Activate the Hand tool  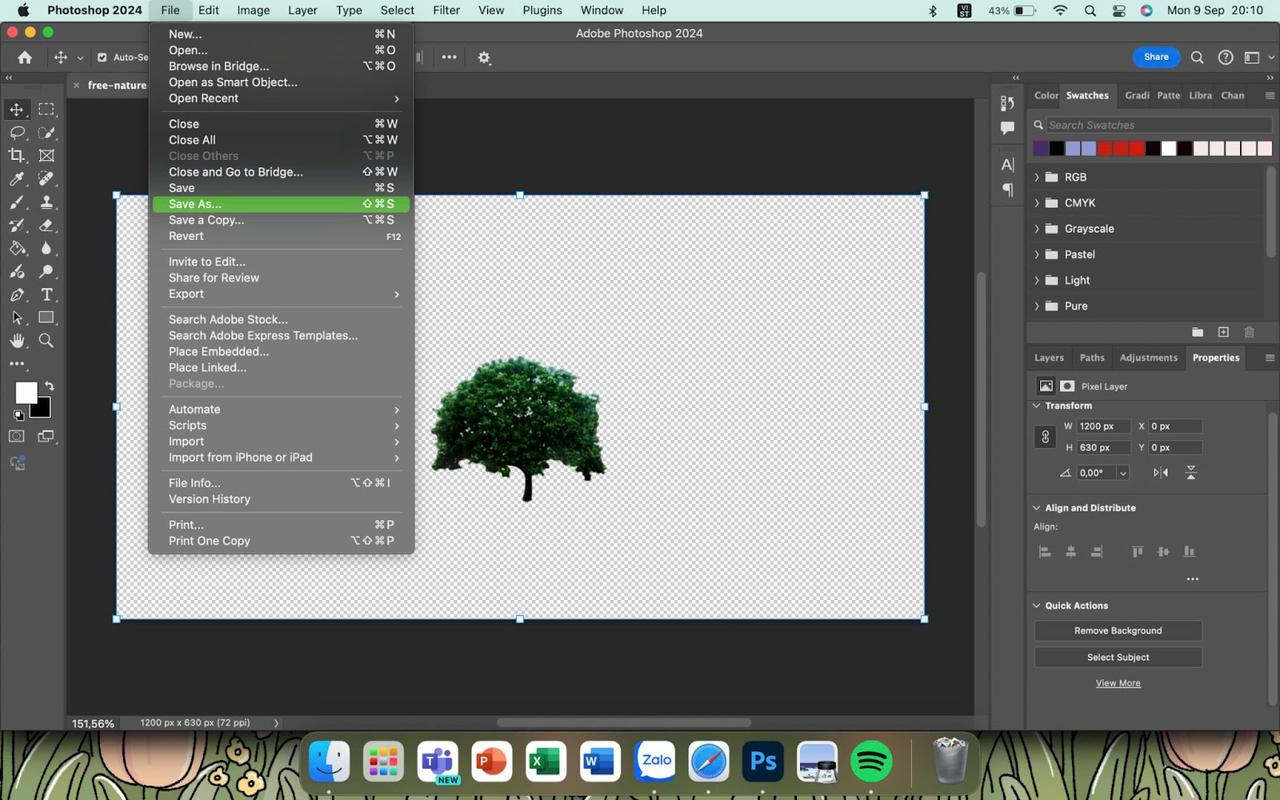pyautogui.click(x=17, y=341)
